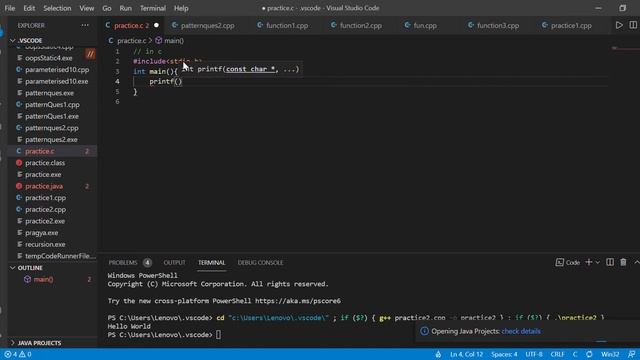Change line endings via CRLF
Image resolution: width=640 pixels, height=360 pixels.
coord(557,354)
